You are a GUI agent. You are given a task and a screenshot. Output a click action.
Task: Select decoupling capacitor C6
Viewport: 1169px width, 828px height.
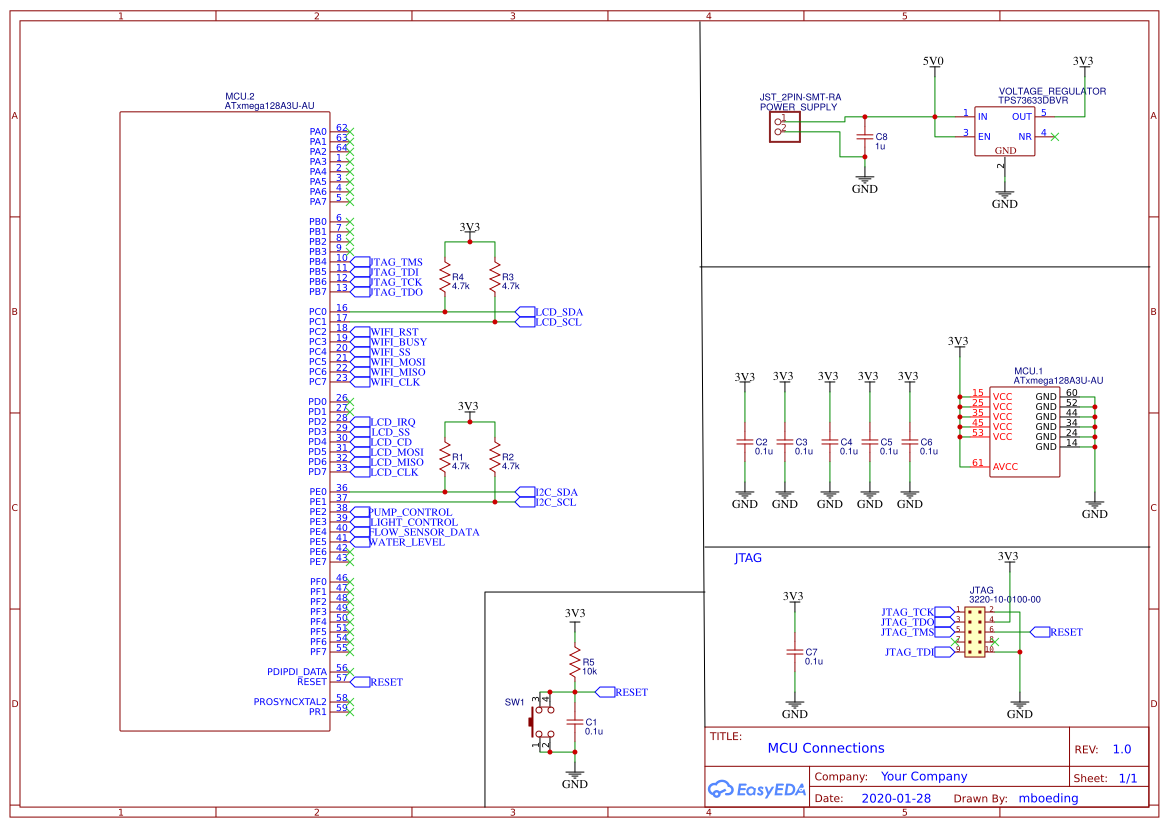pos(910,442)
